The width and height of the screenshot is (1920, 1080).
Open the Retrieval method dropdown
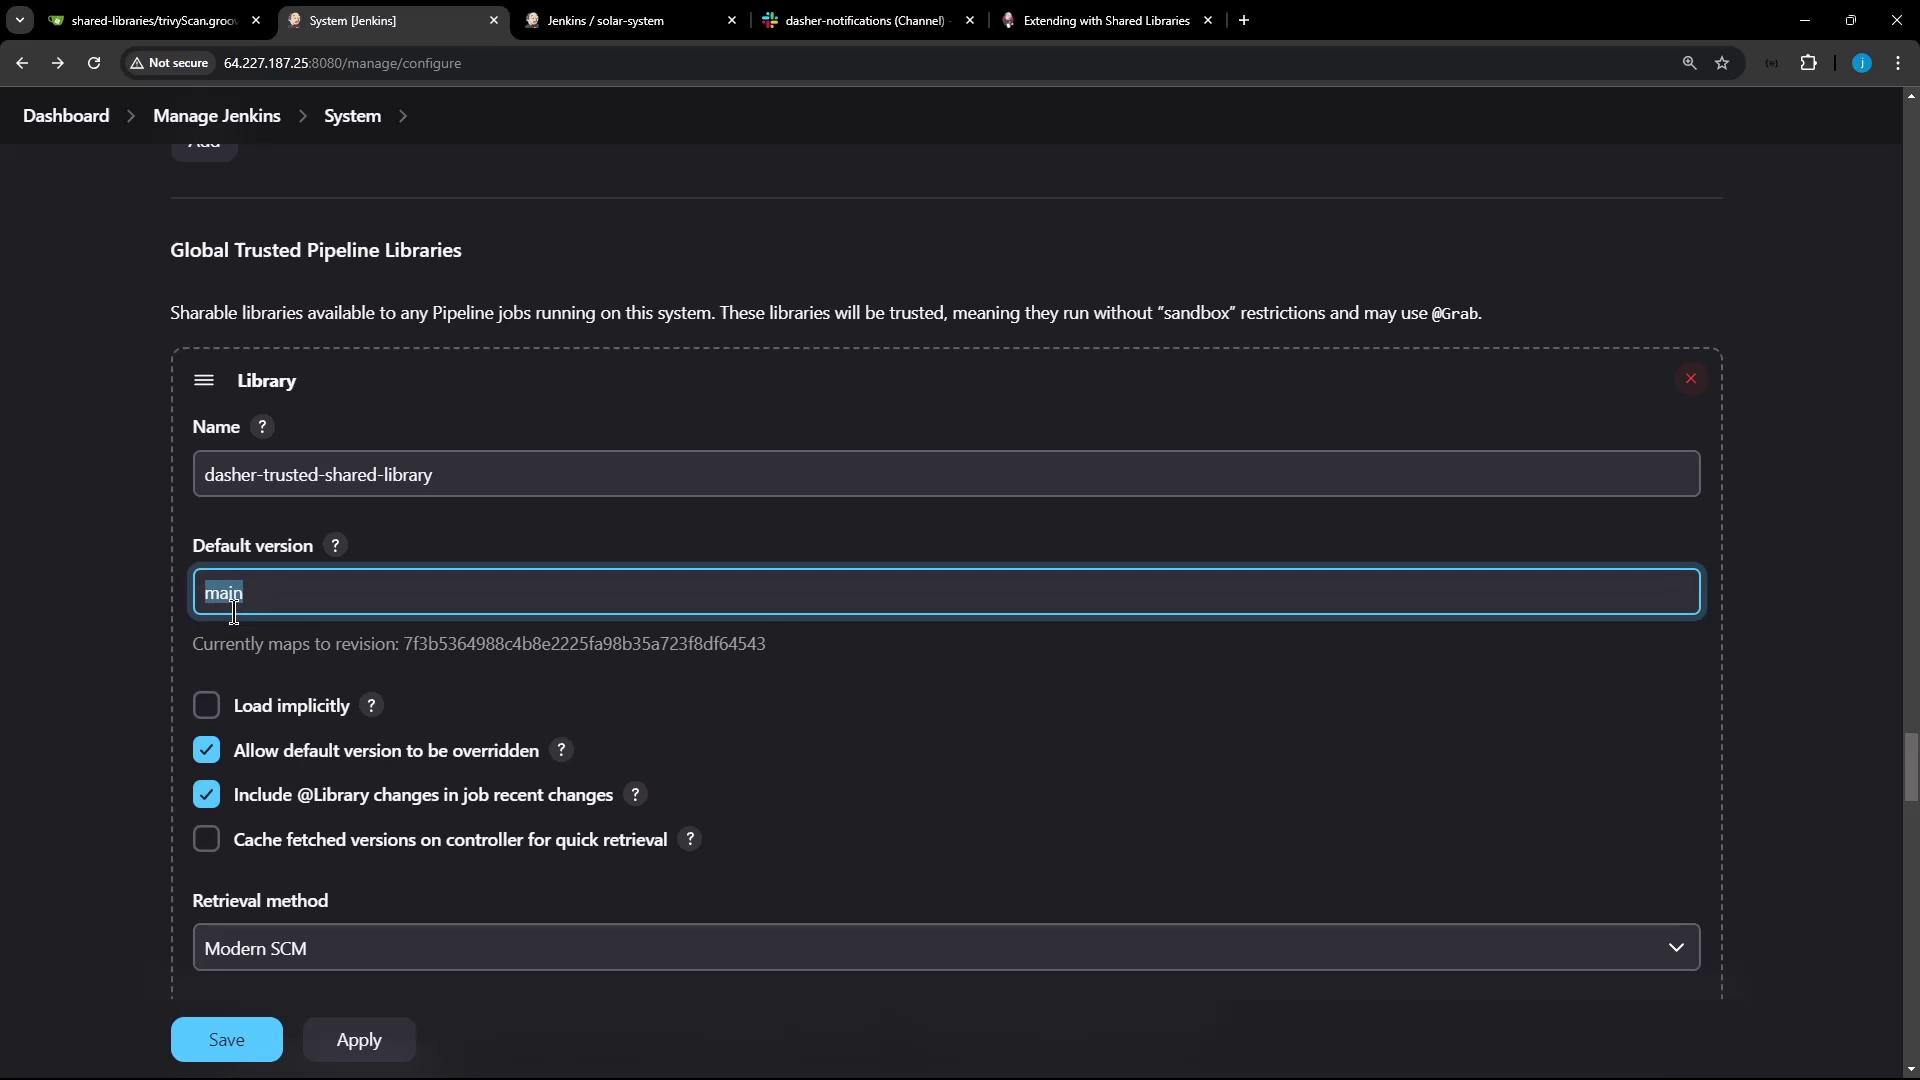pyautogui.click(x=945, y=948)
